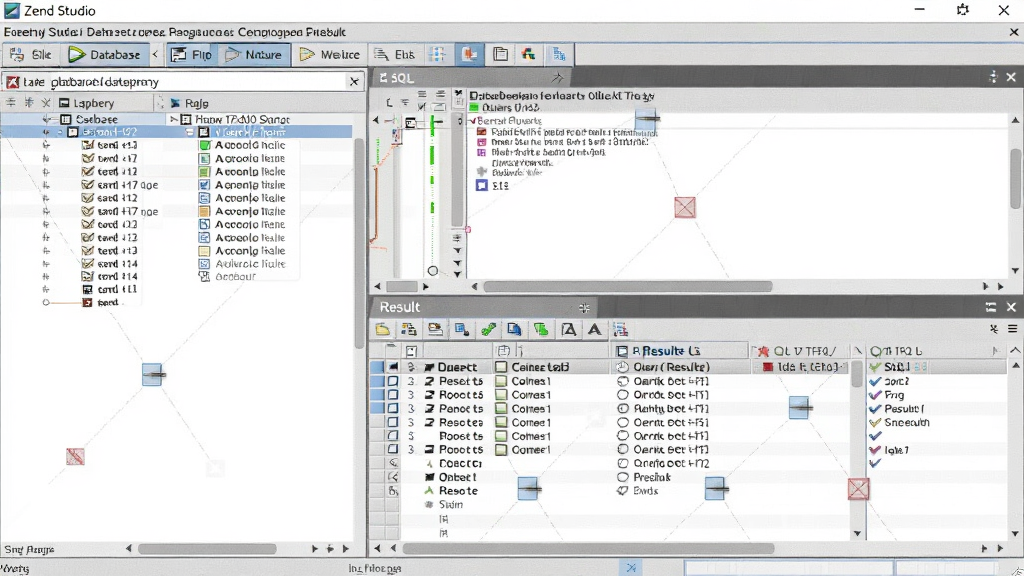Click the options icon beside SQL panel close

click(x=993, y=77)
